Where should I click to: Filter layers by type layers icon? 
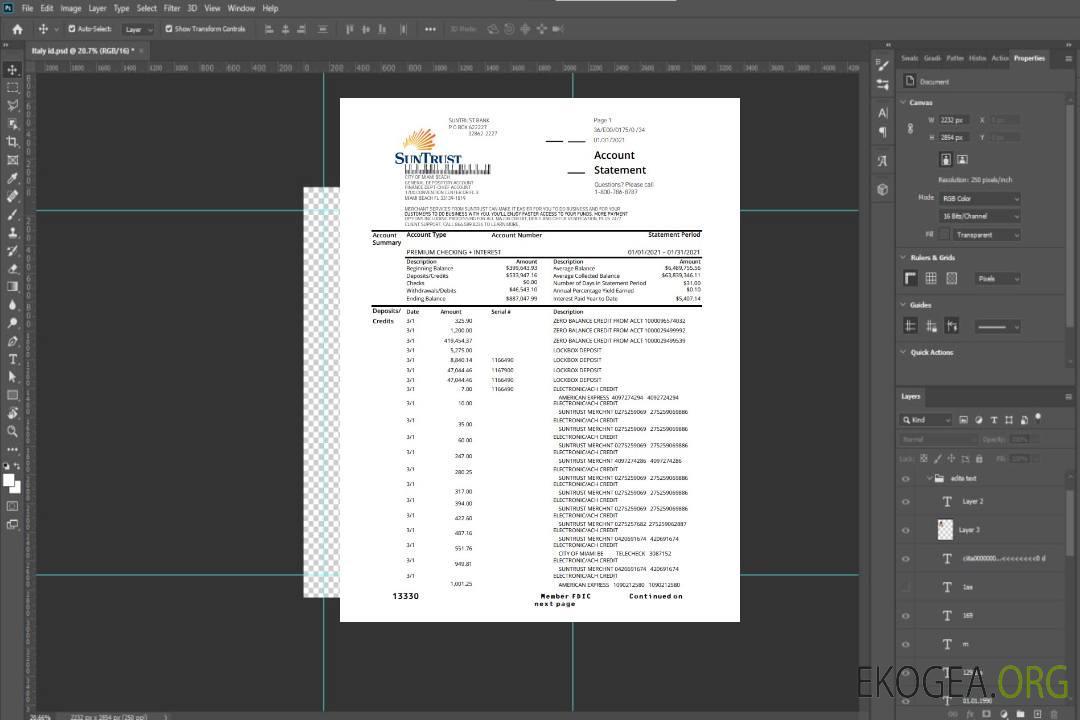(x=993, y=420)
